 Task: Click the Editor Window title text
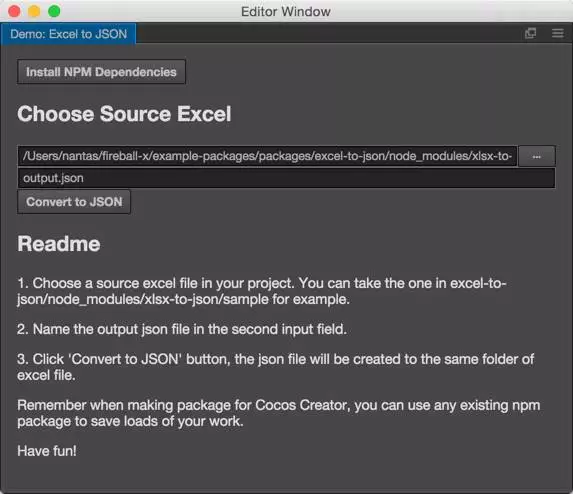[286, 11]
